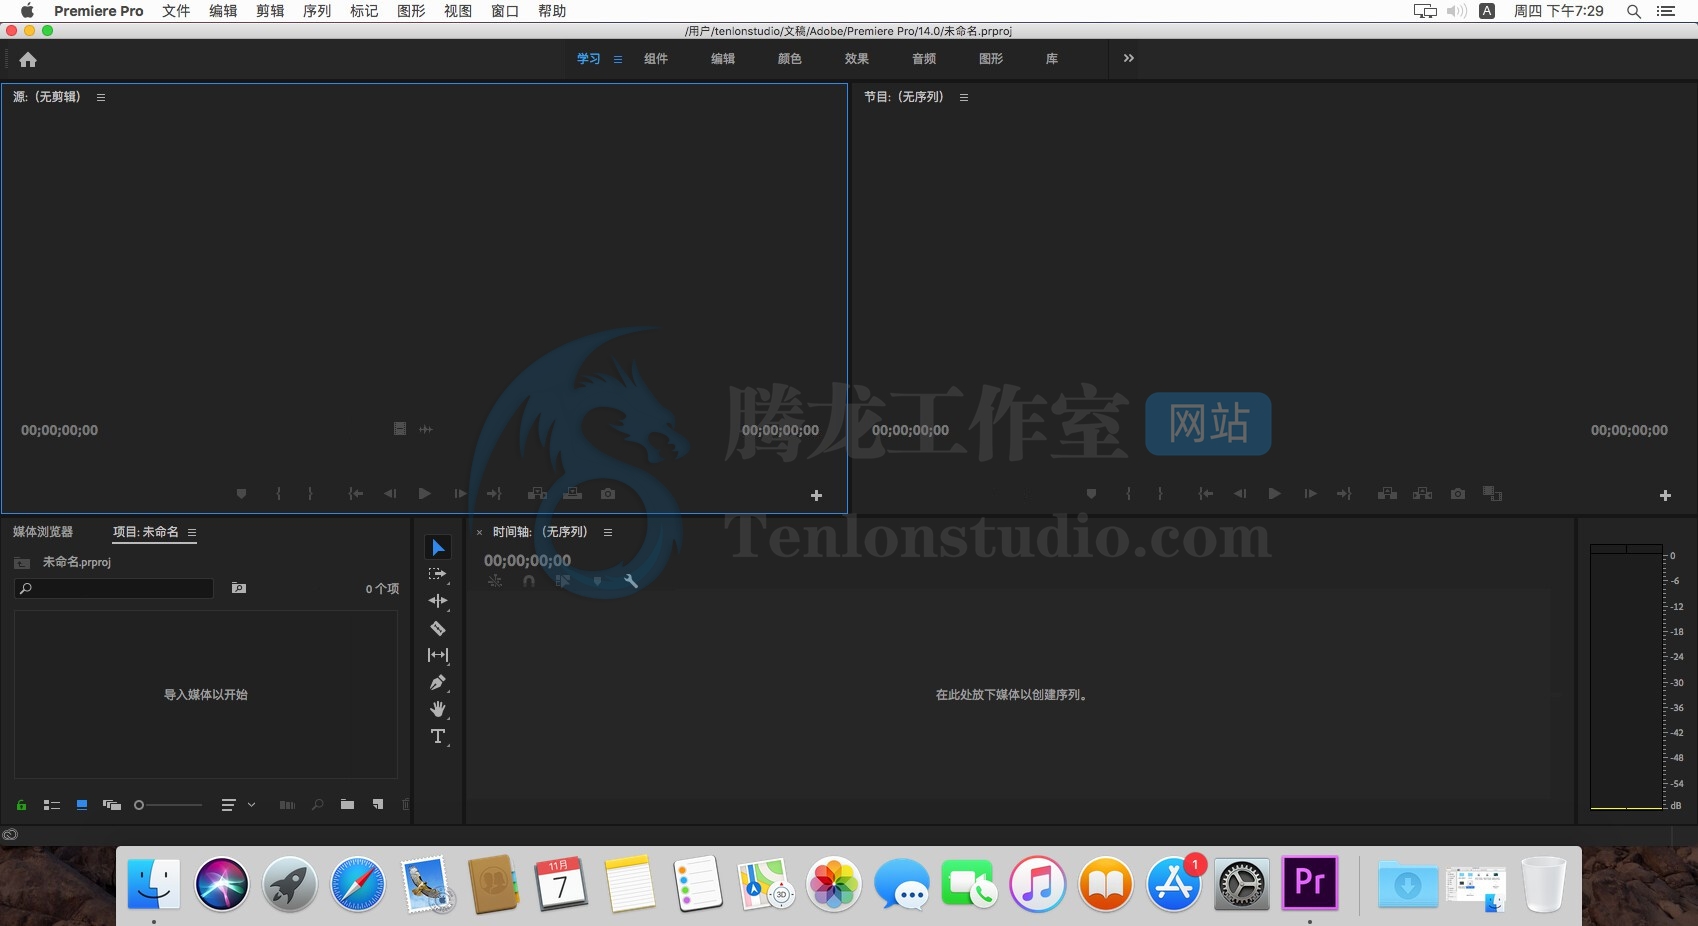Open the Learning workspace menu icon
The image size is (1698, 926).
[x=618, y=59]
